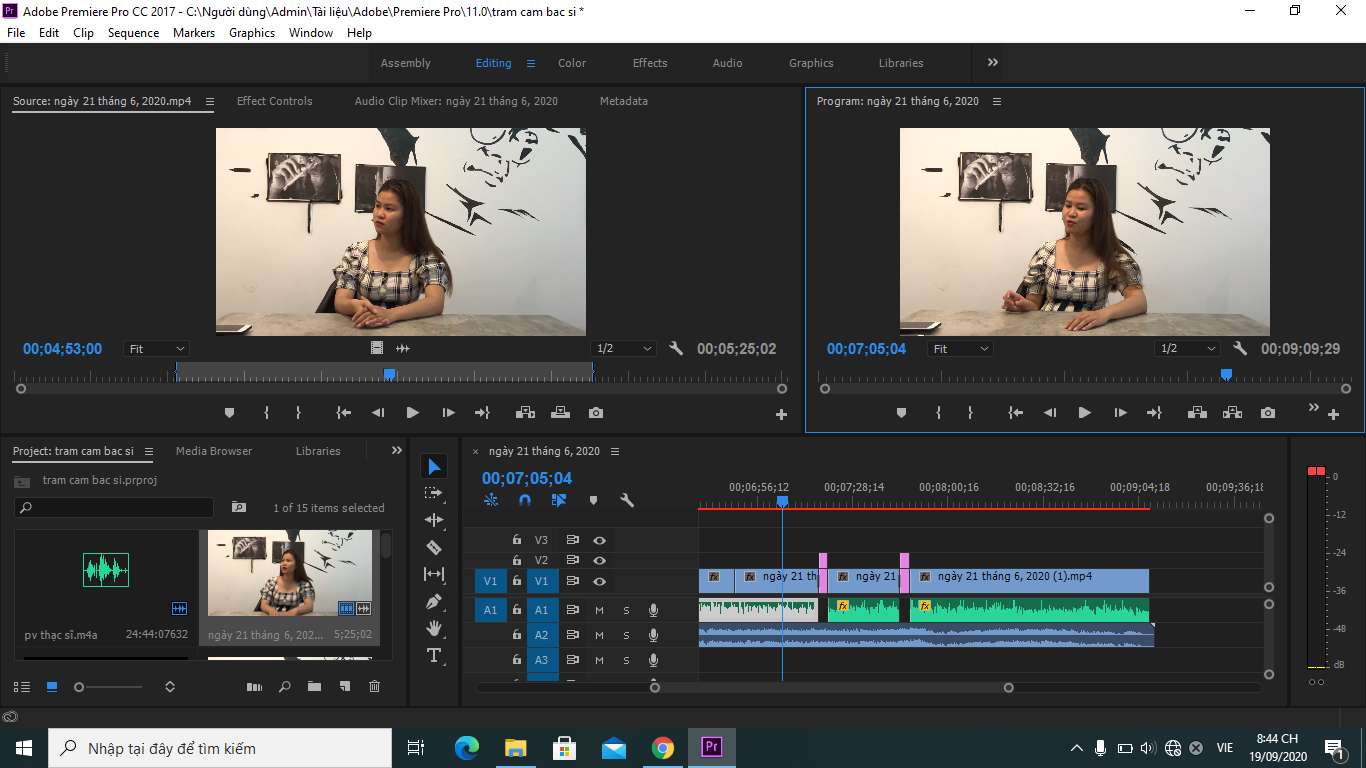Expand workspace overflow chevrons

click(993, 62)
